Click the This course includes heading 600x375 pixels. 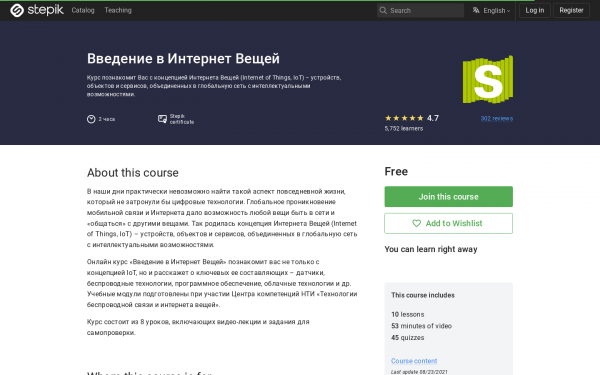(x=423, y=295)
